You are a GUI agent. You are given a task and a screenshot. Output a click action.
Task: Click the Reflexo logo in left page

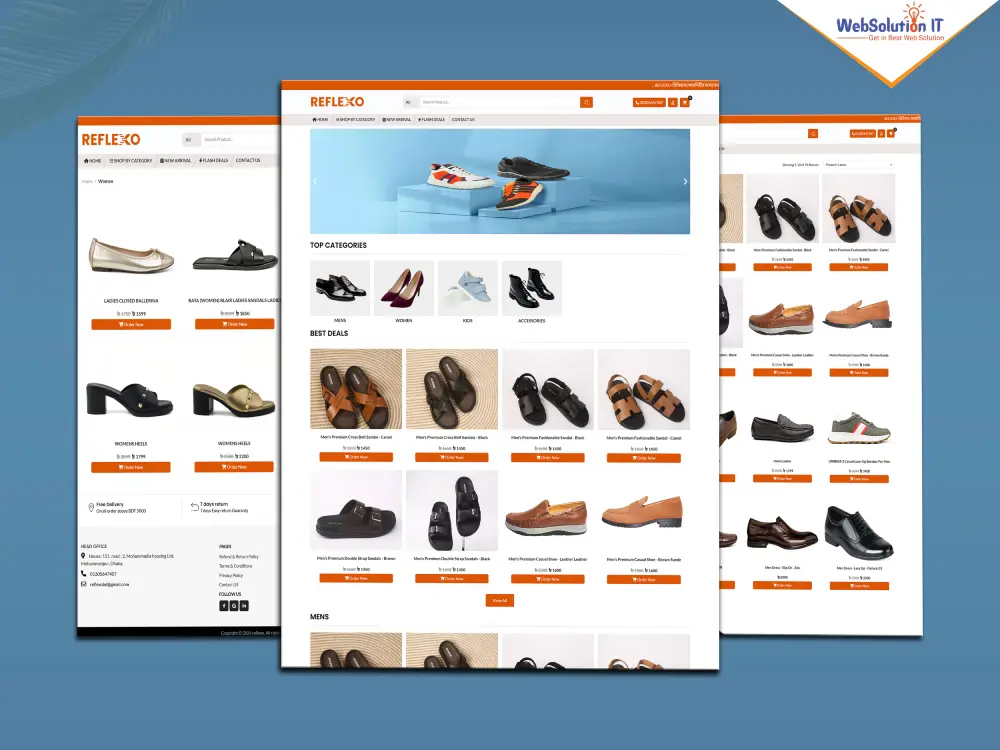(x=110, y=139)
